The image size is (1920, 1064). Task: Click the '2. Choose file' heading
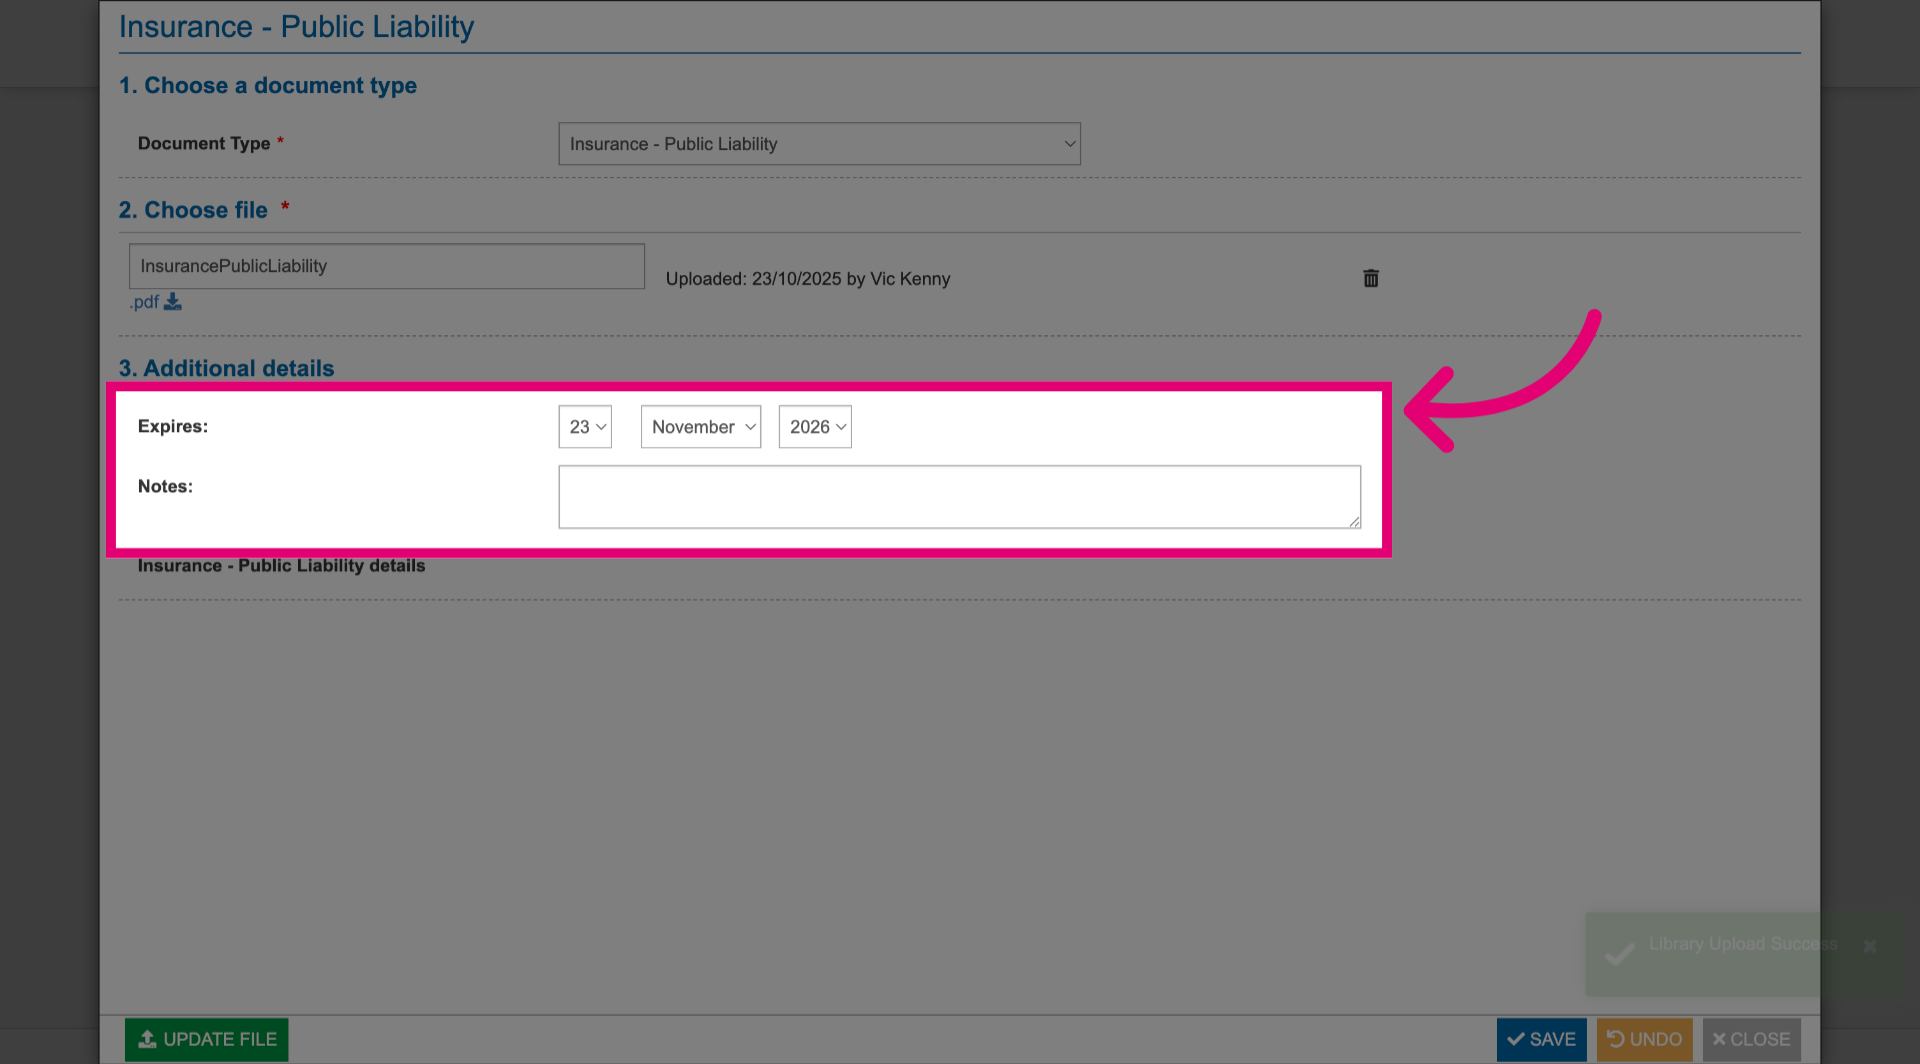[193, 210]
